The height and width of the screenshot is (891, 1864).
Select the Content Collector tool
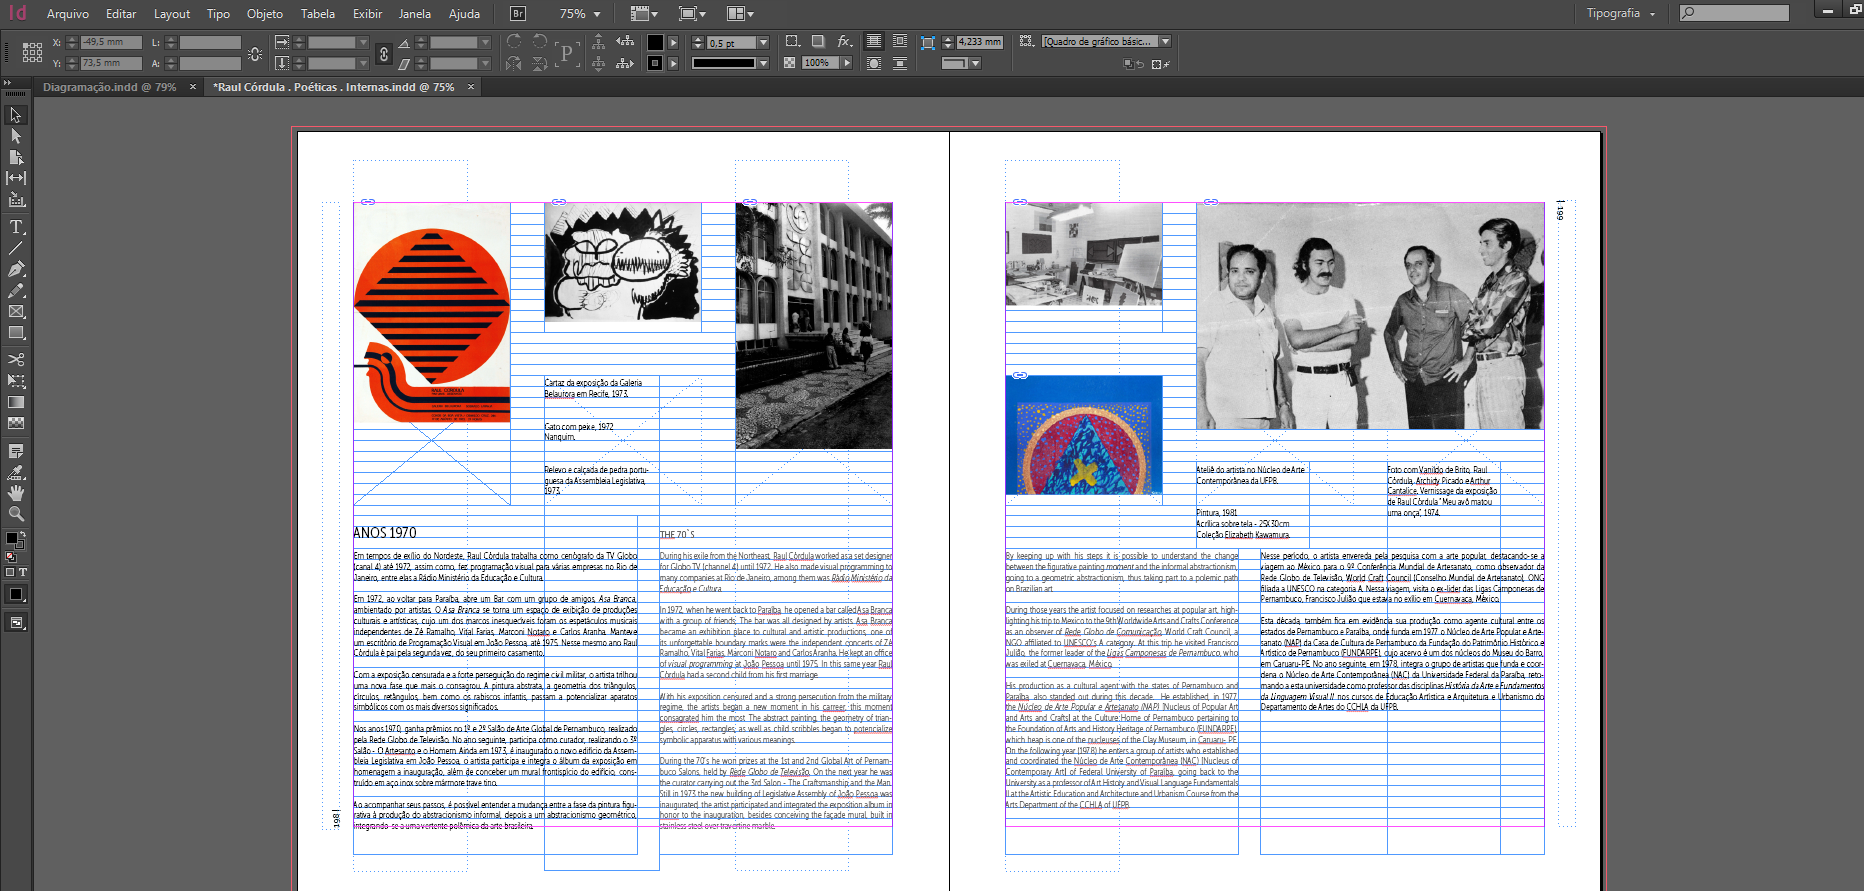16,200
